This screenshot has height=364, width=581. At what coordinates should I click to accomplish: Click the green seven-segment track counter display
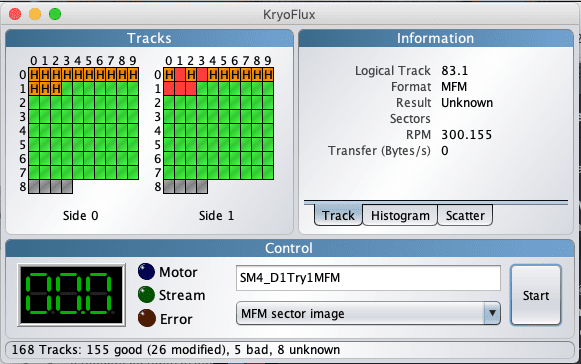click(x=71, y=295)
